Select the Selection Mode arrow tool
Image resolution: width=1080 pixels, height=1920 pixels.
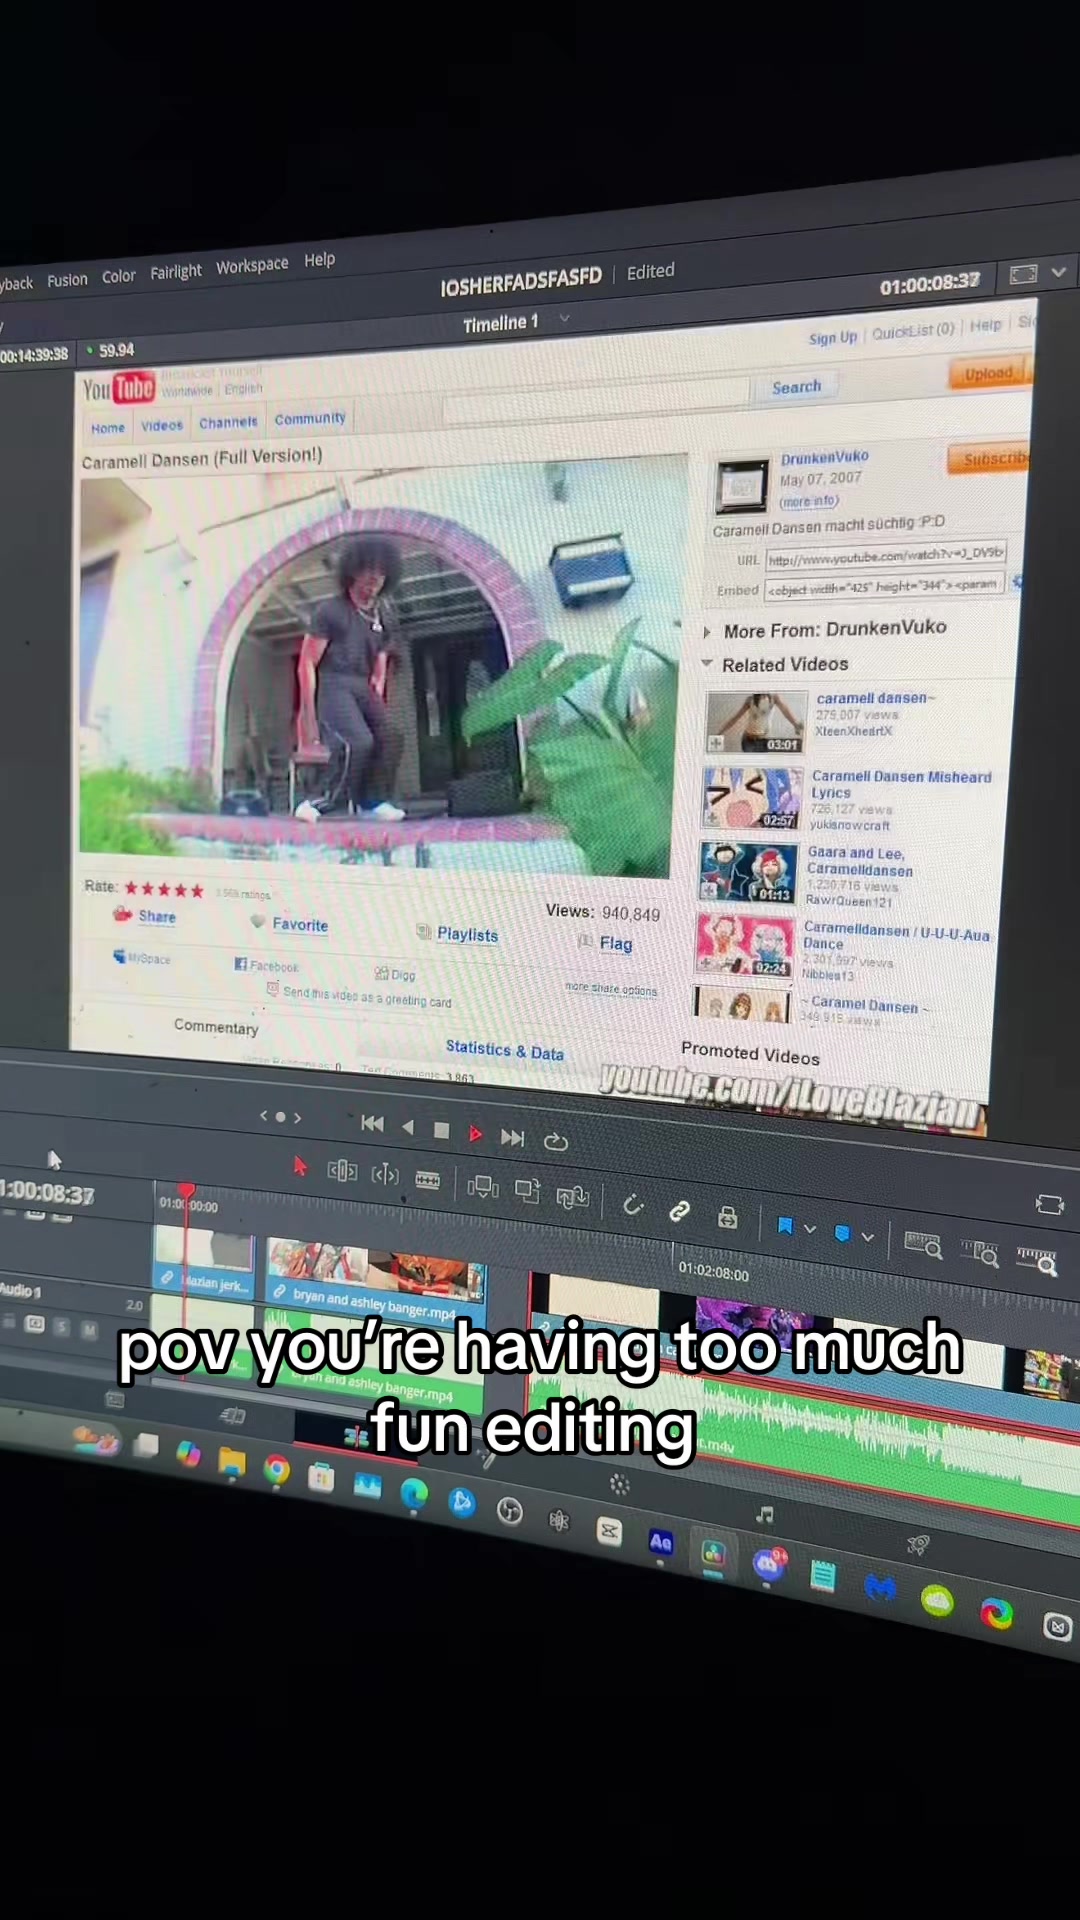pyautogui.click(x=299, y=1166)
